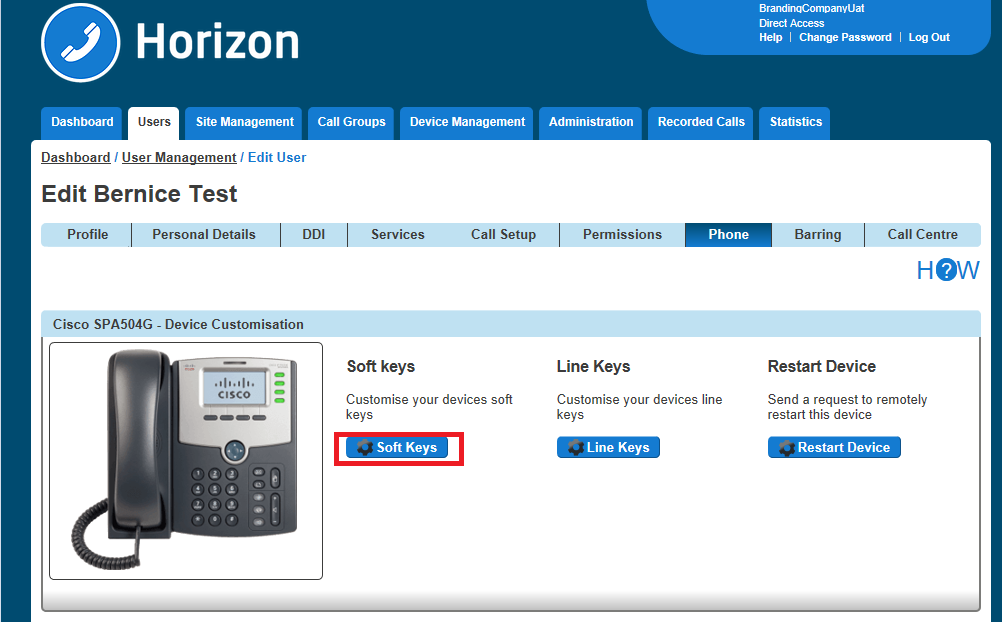
Task: Open the Dashboard main tab
Action: point(82,123)
